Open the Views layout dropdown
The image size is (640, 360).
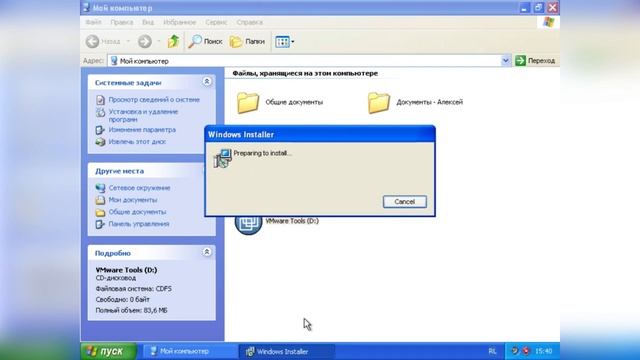[284, 42]
